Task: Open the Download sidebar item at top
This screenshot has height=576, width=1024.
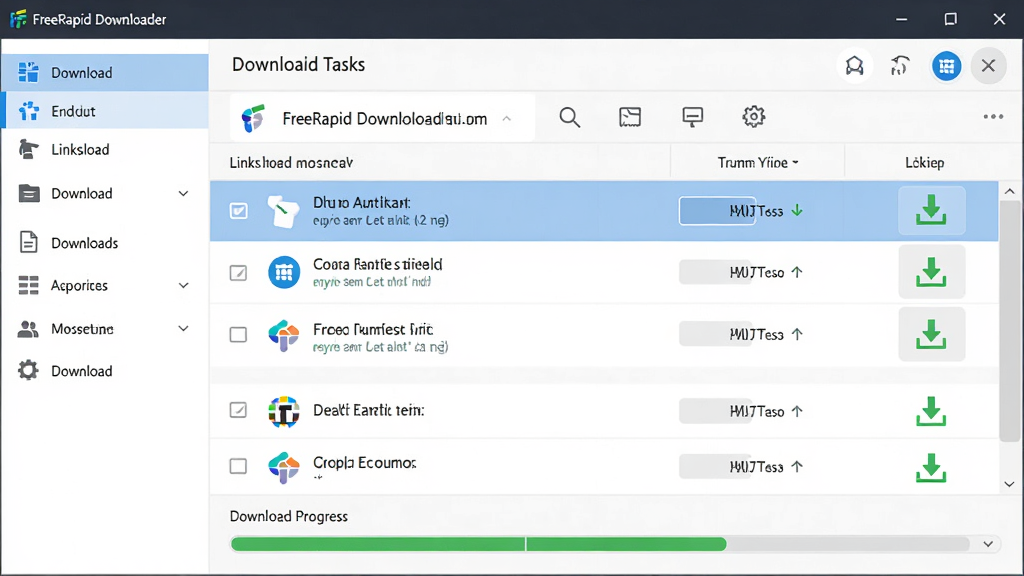Action: tap(104, 72)
